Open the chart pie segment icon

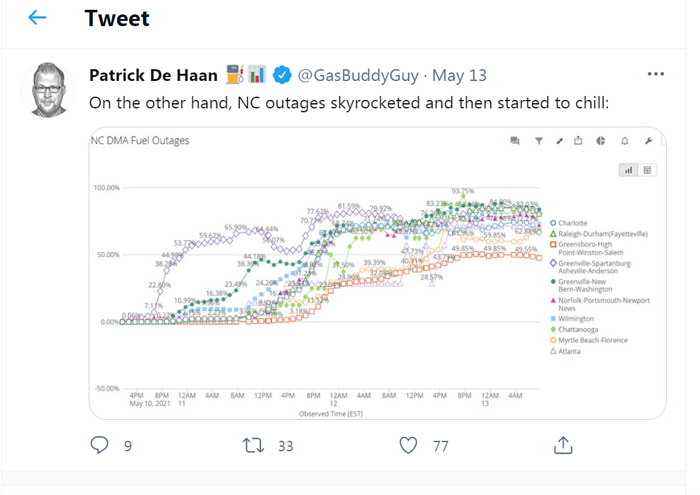pos(601,141)
